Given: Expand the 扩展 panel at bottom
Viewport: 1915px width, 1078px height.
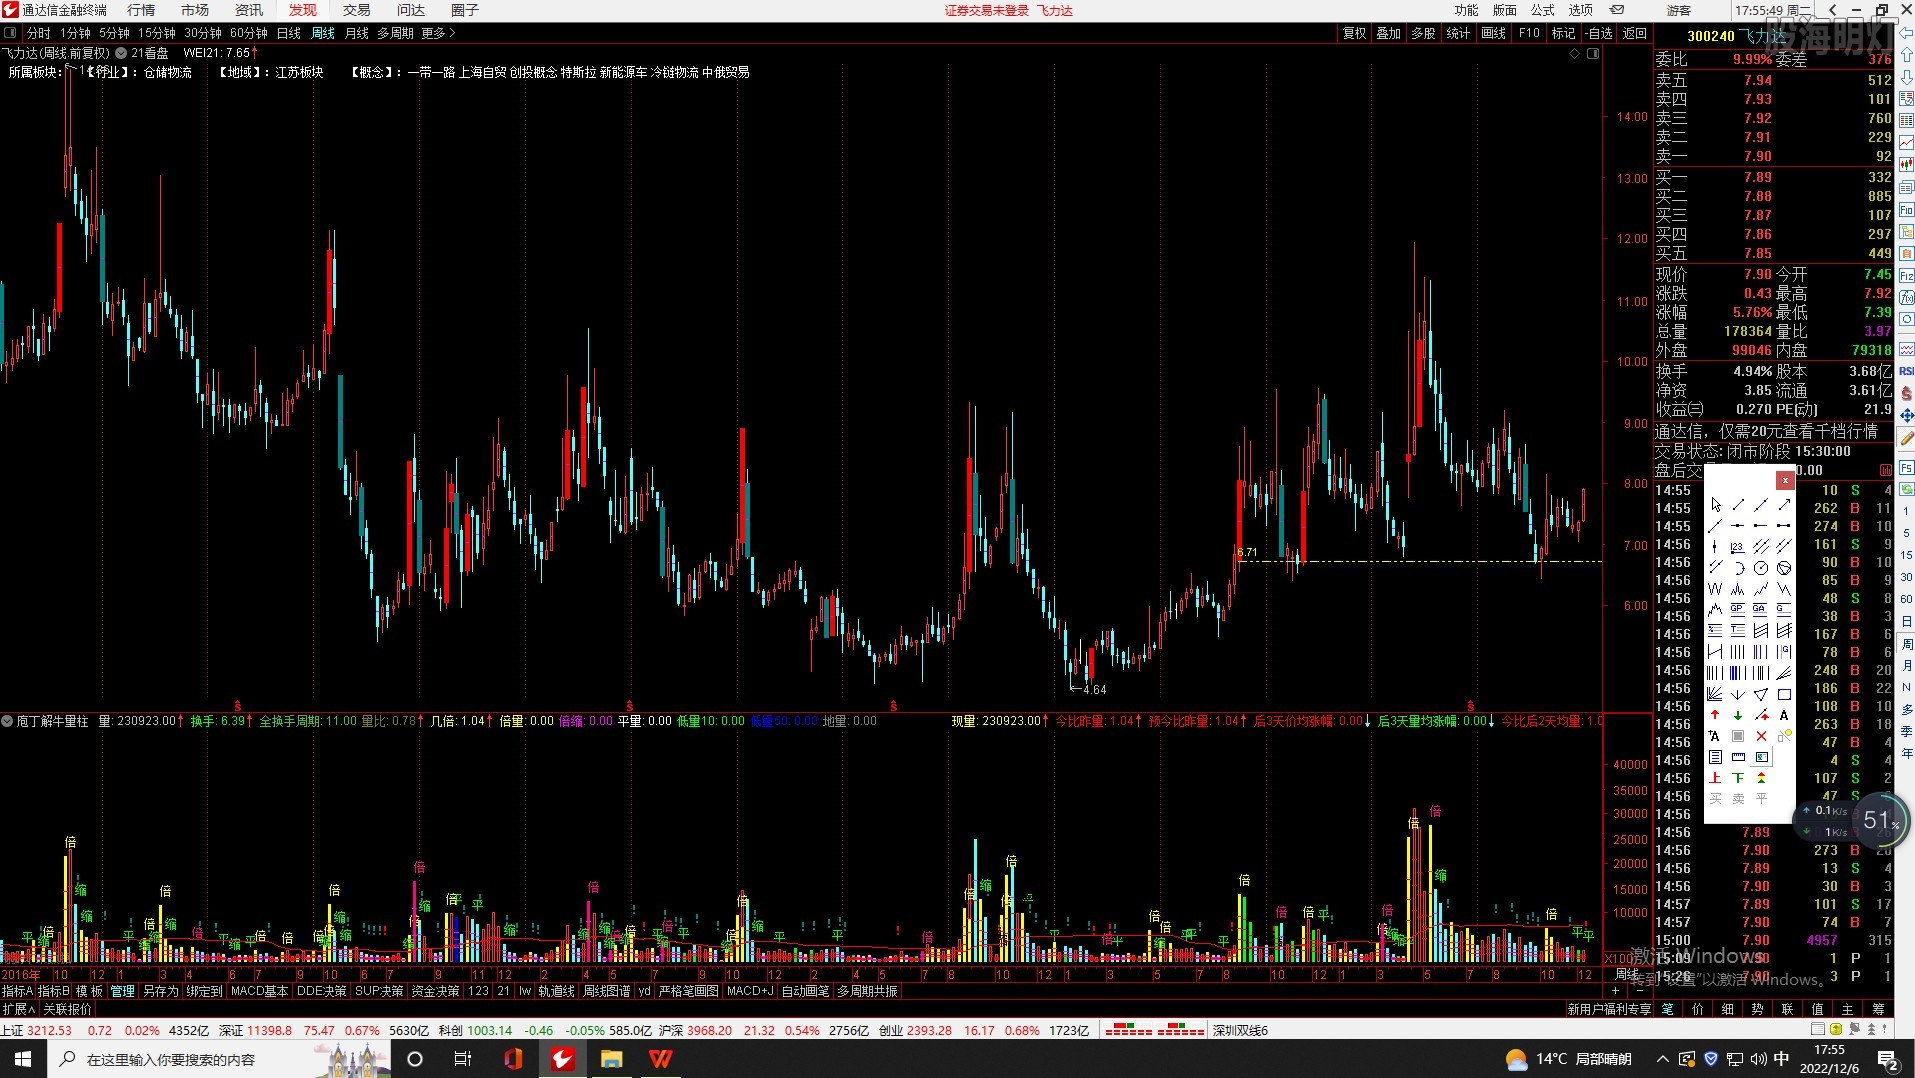Looking at the screenshot, I should pyautogui.click(x=18, y=1009).
